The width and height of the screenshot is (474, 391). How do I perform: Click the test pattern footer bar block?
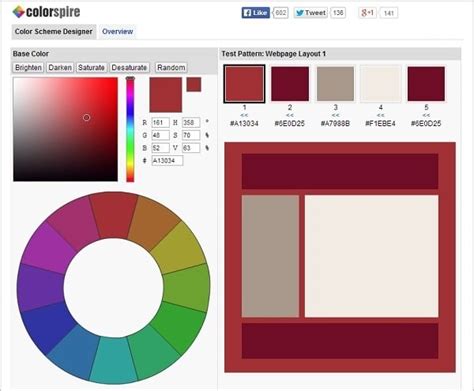(340, 341)
